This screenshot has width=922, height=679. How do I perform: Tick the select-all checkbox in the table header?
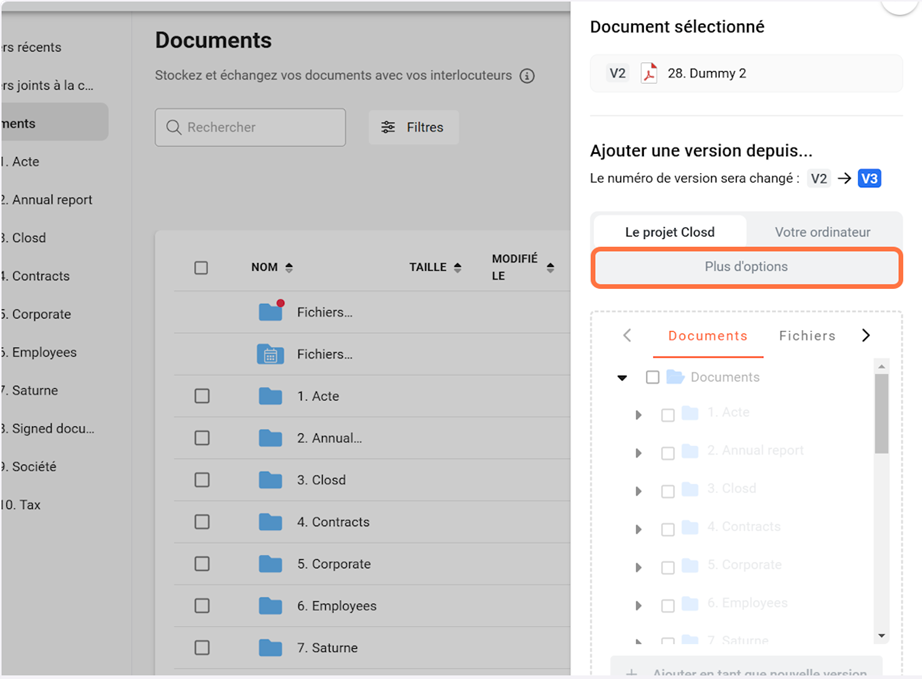201,268
